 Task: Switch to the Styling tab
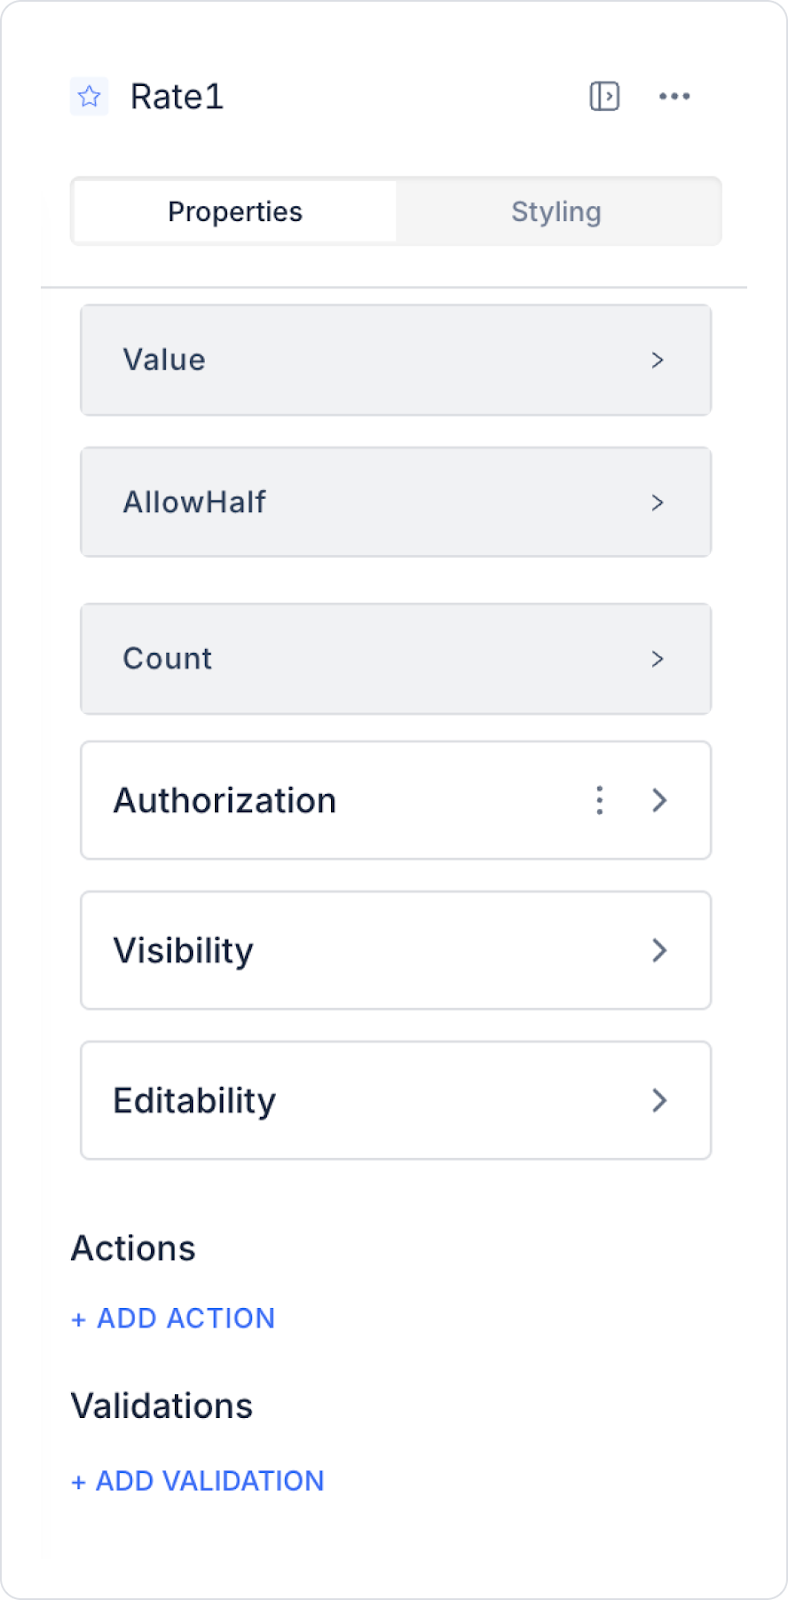pyautogui.click(x=556, y=212)
